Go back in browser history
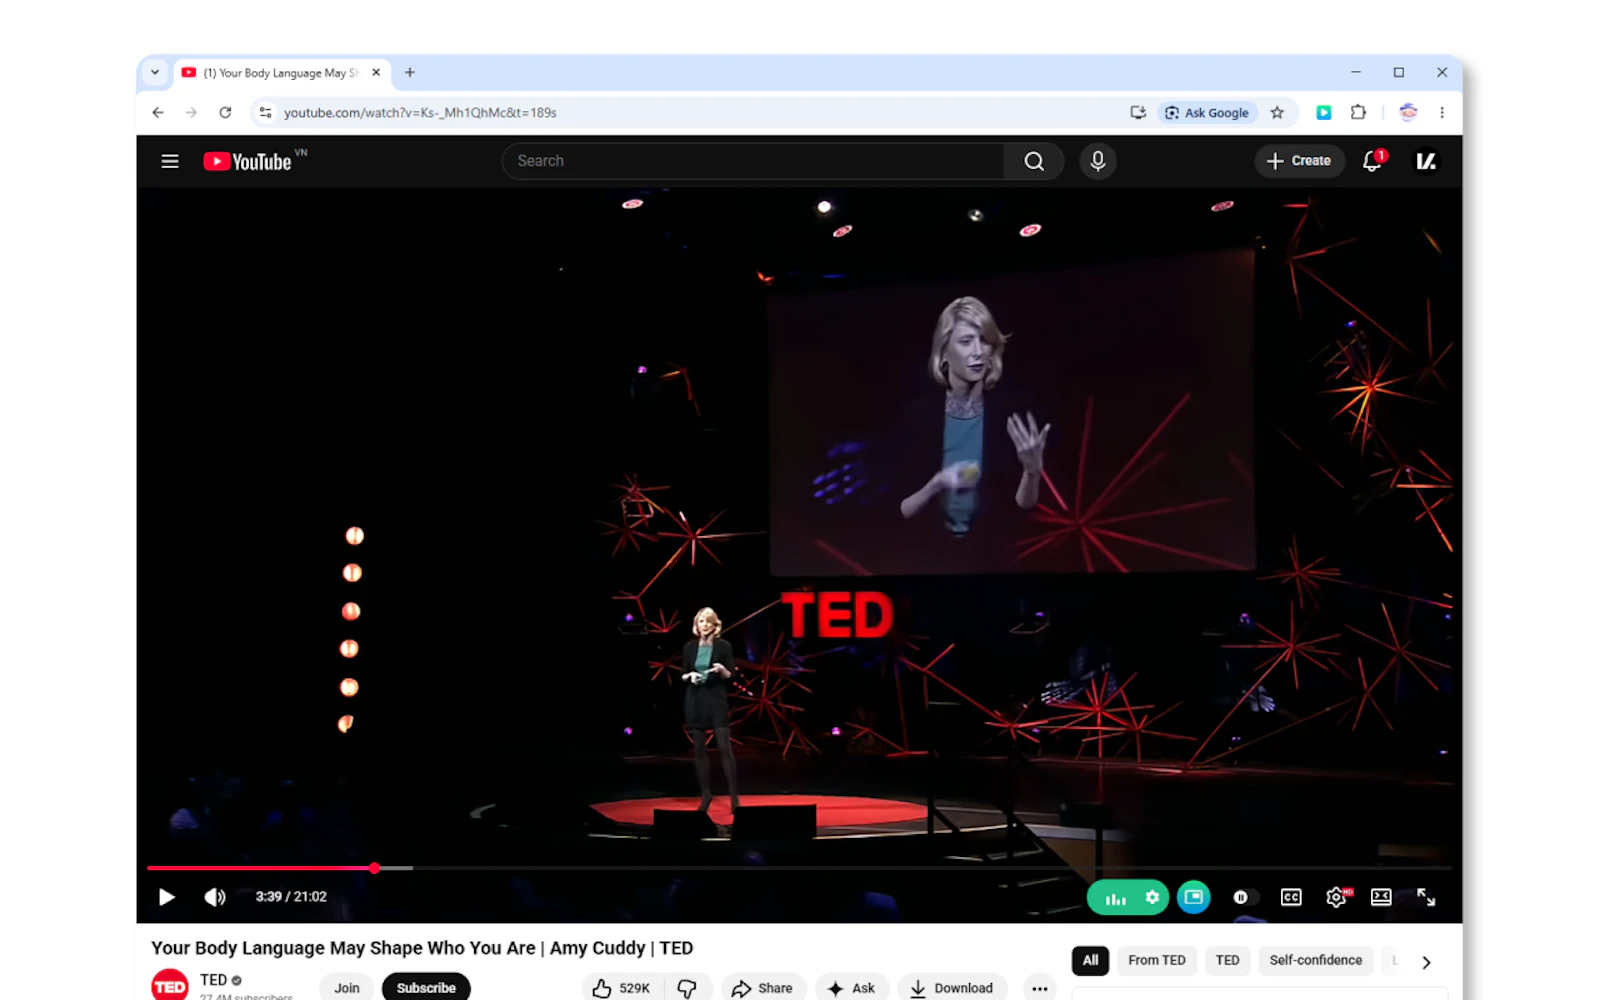 pyautogui.click(x=158, y=113)
